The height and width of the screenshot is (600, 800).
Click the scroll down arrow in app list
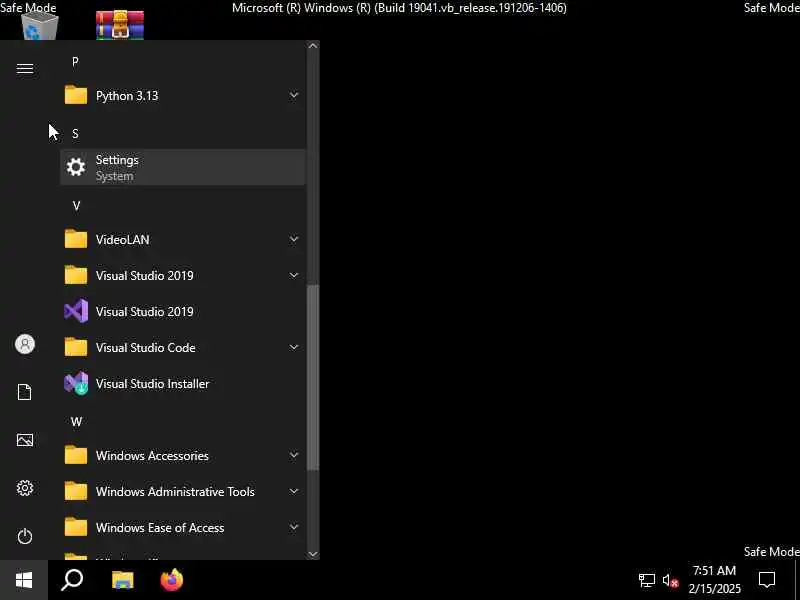pos(313,554)
